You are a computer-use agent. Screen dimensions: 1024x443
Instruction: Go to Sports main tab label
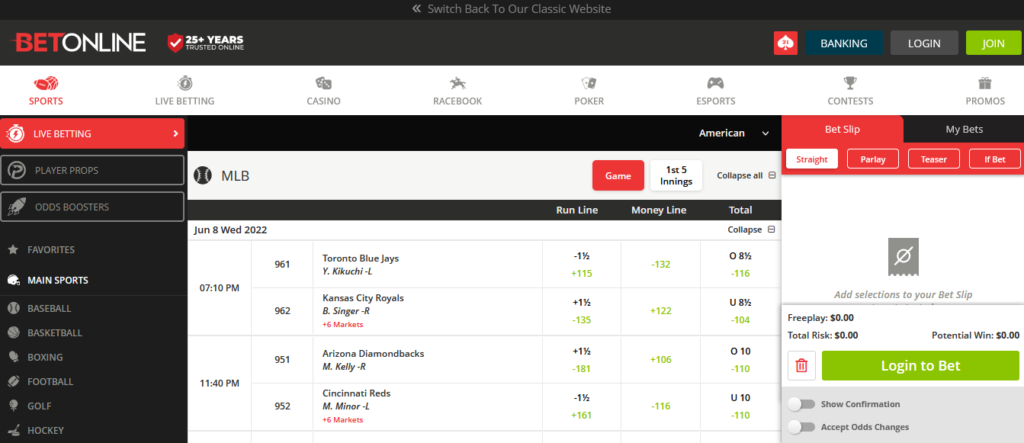coord(46,101)
